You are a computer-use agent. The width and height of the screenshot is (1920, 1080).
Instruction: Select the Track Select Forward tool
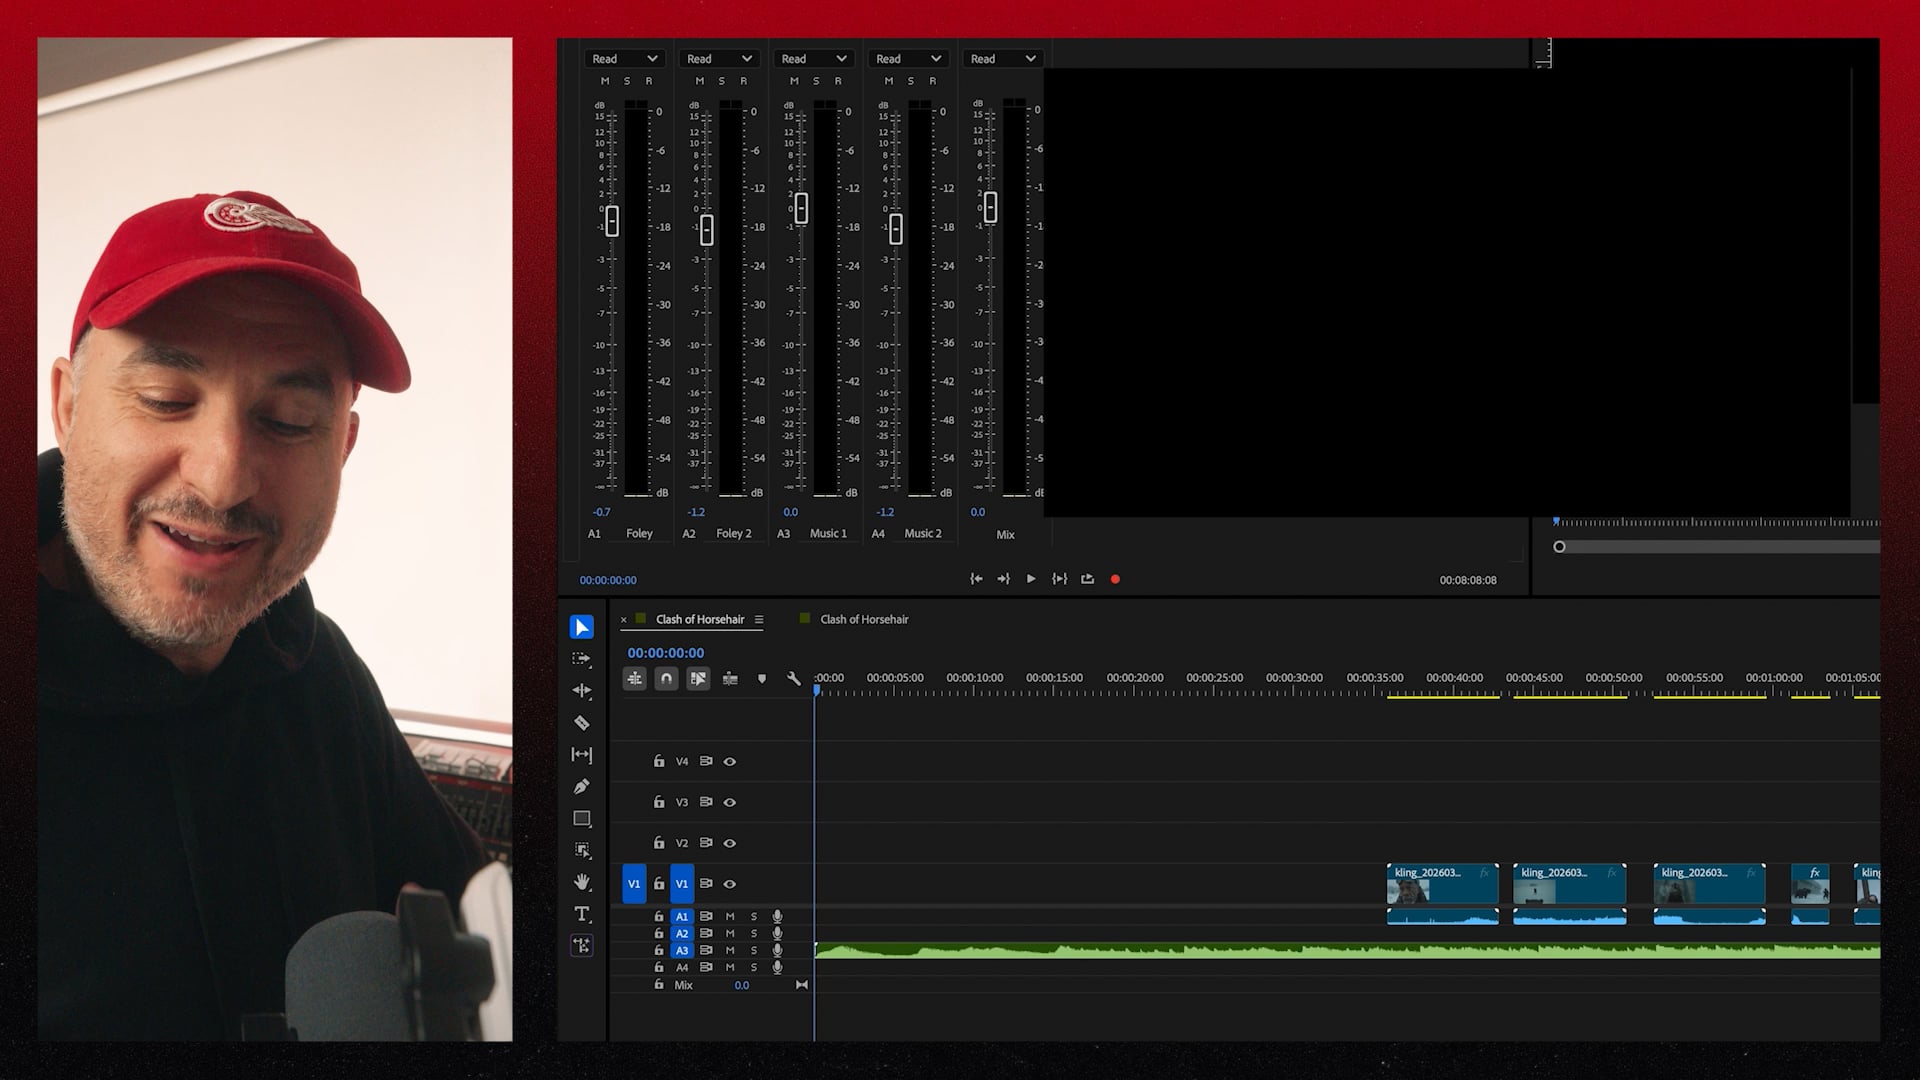pos(583,658)
